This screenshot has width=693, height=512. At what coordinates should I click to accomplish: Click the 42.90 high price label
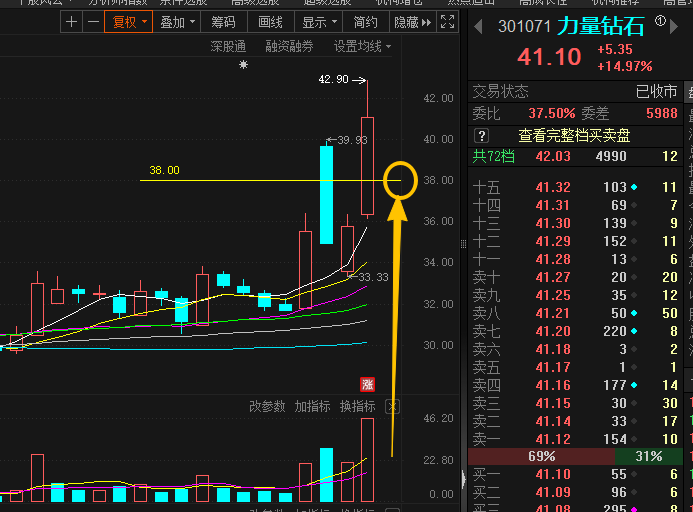(334, 80)
